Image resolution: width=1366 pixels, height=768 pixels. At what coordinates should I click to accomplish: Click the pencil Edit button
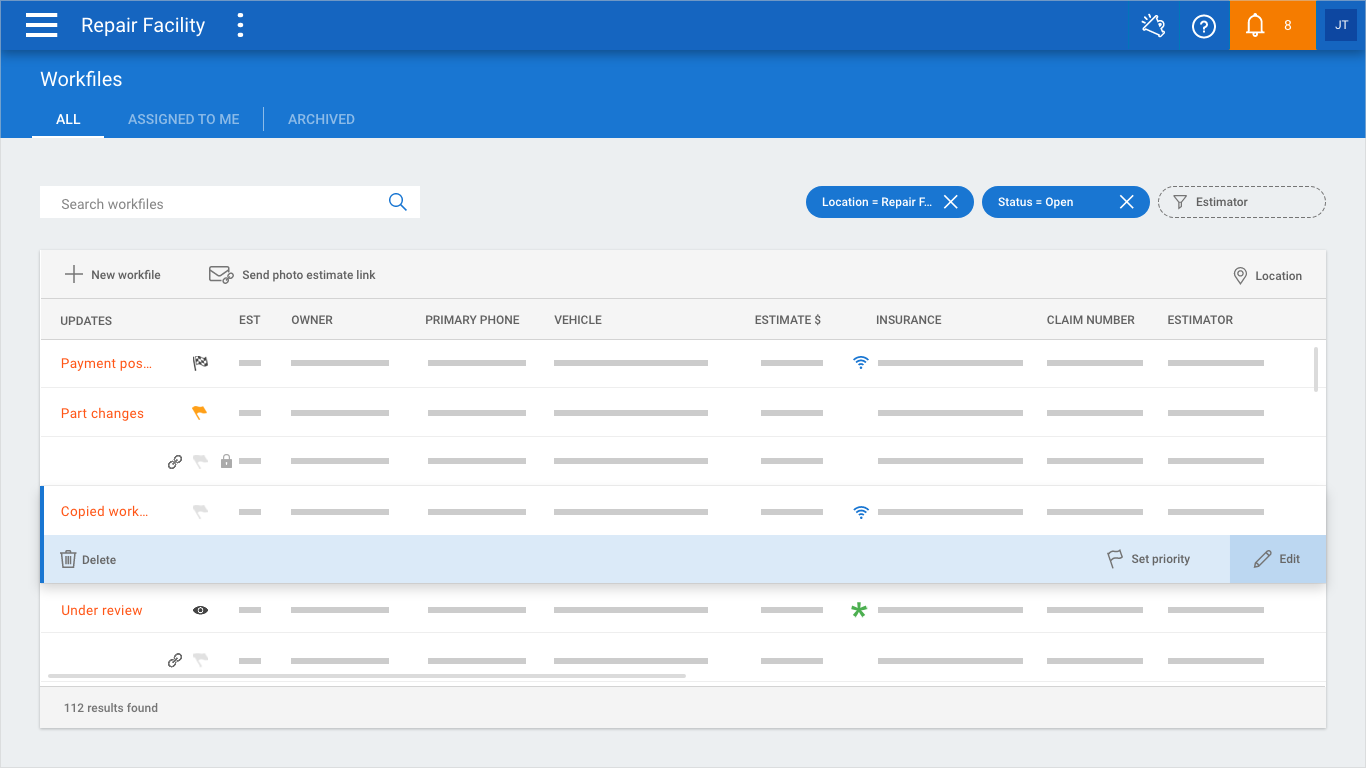1278,559
